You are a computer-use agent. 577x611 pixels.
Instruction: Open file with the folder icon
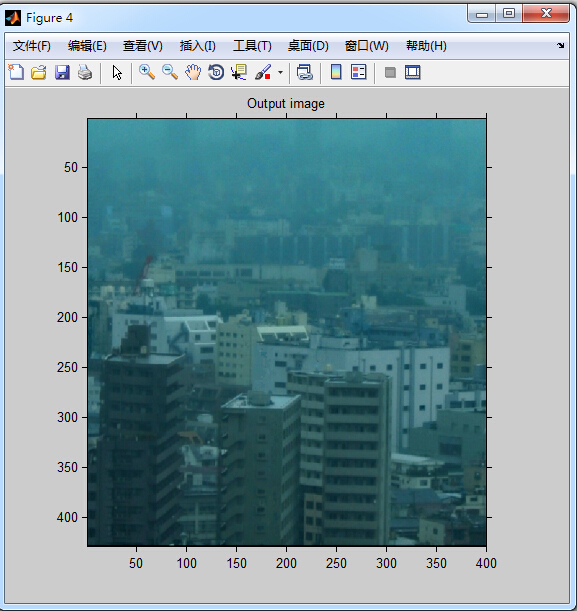39,72
